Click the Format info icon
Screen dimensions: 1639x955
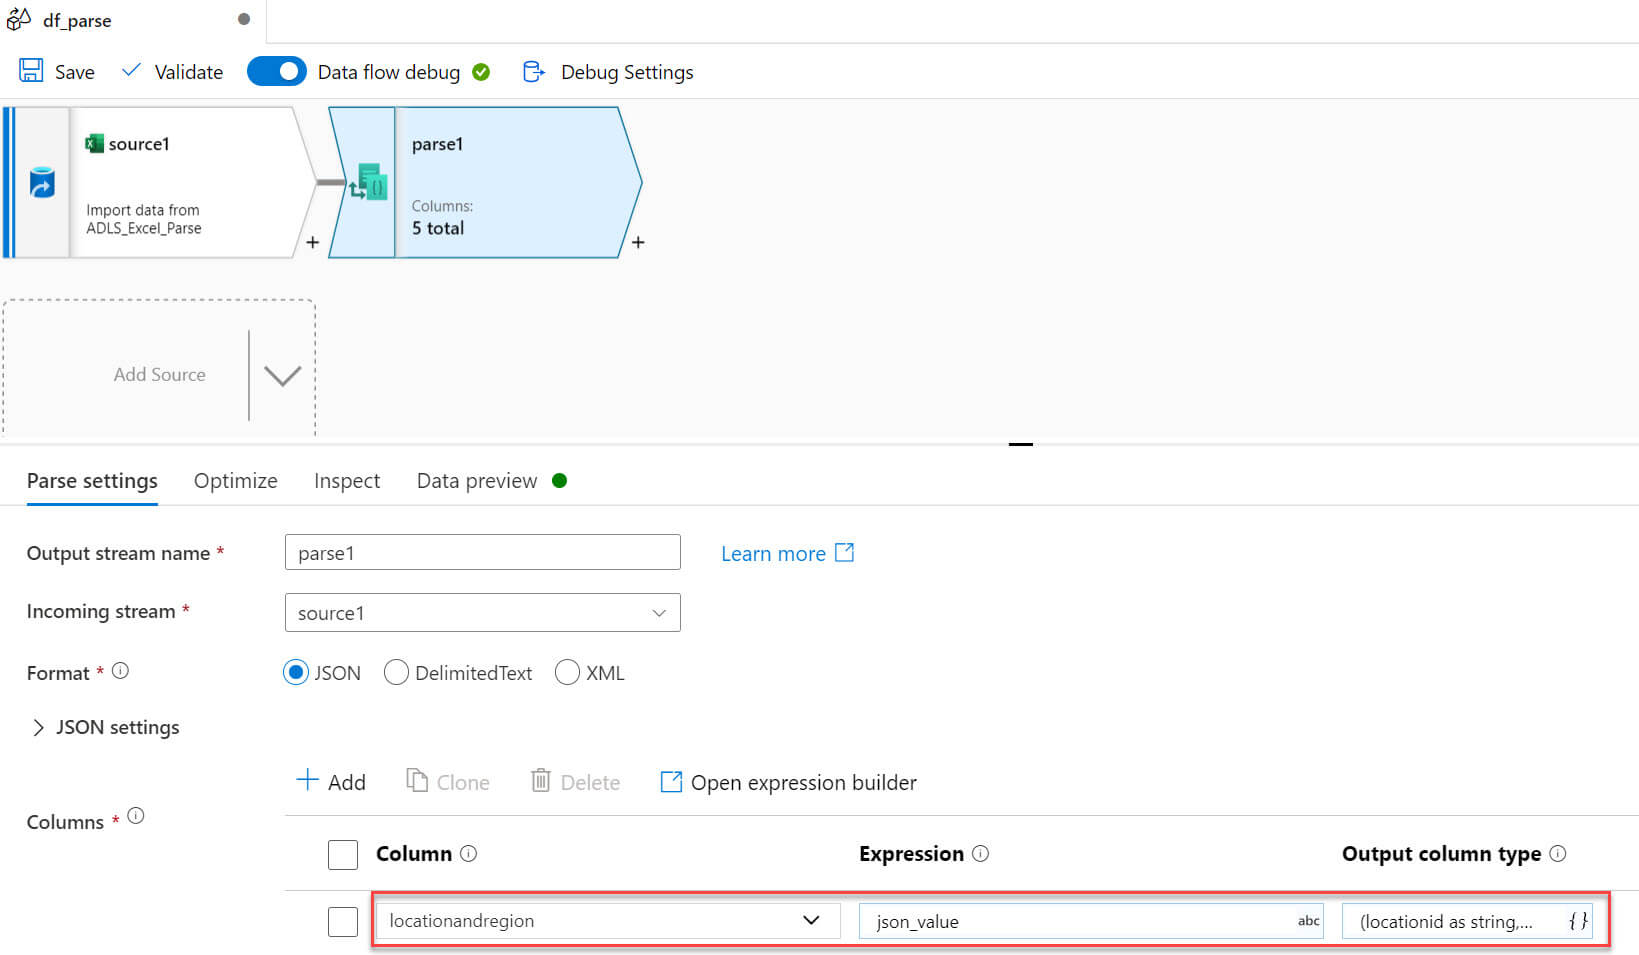[121, 671]
